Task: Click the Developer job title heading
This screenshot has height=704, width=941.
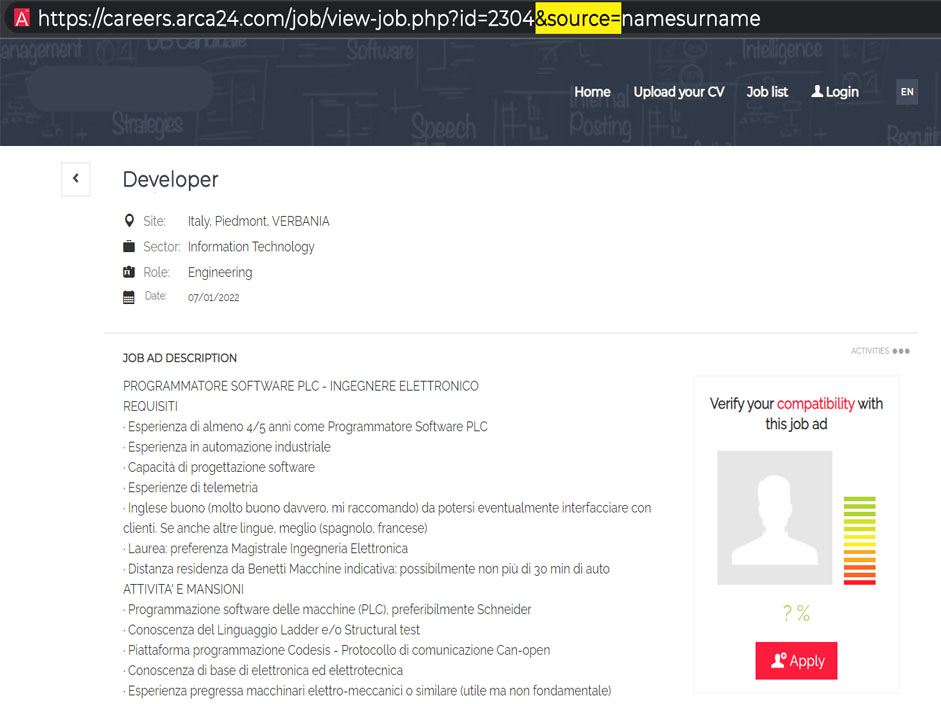Action: point(170,180)
